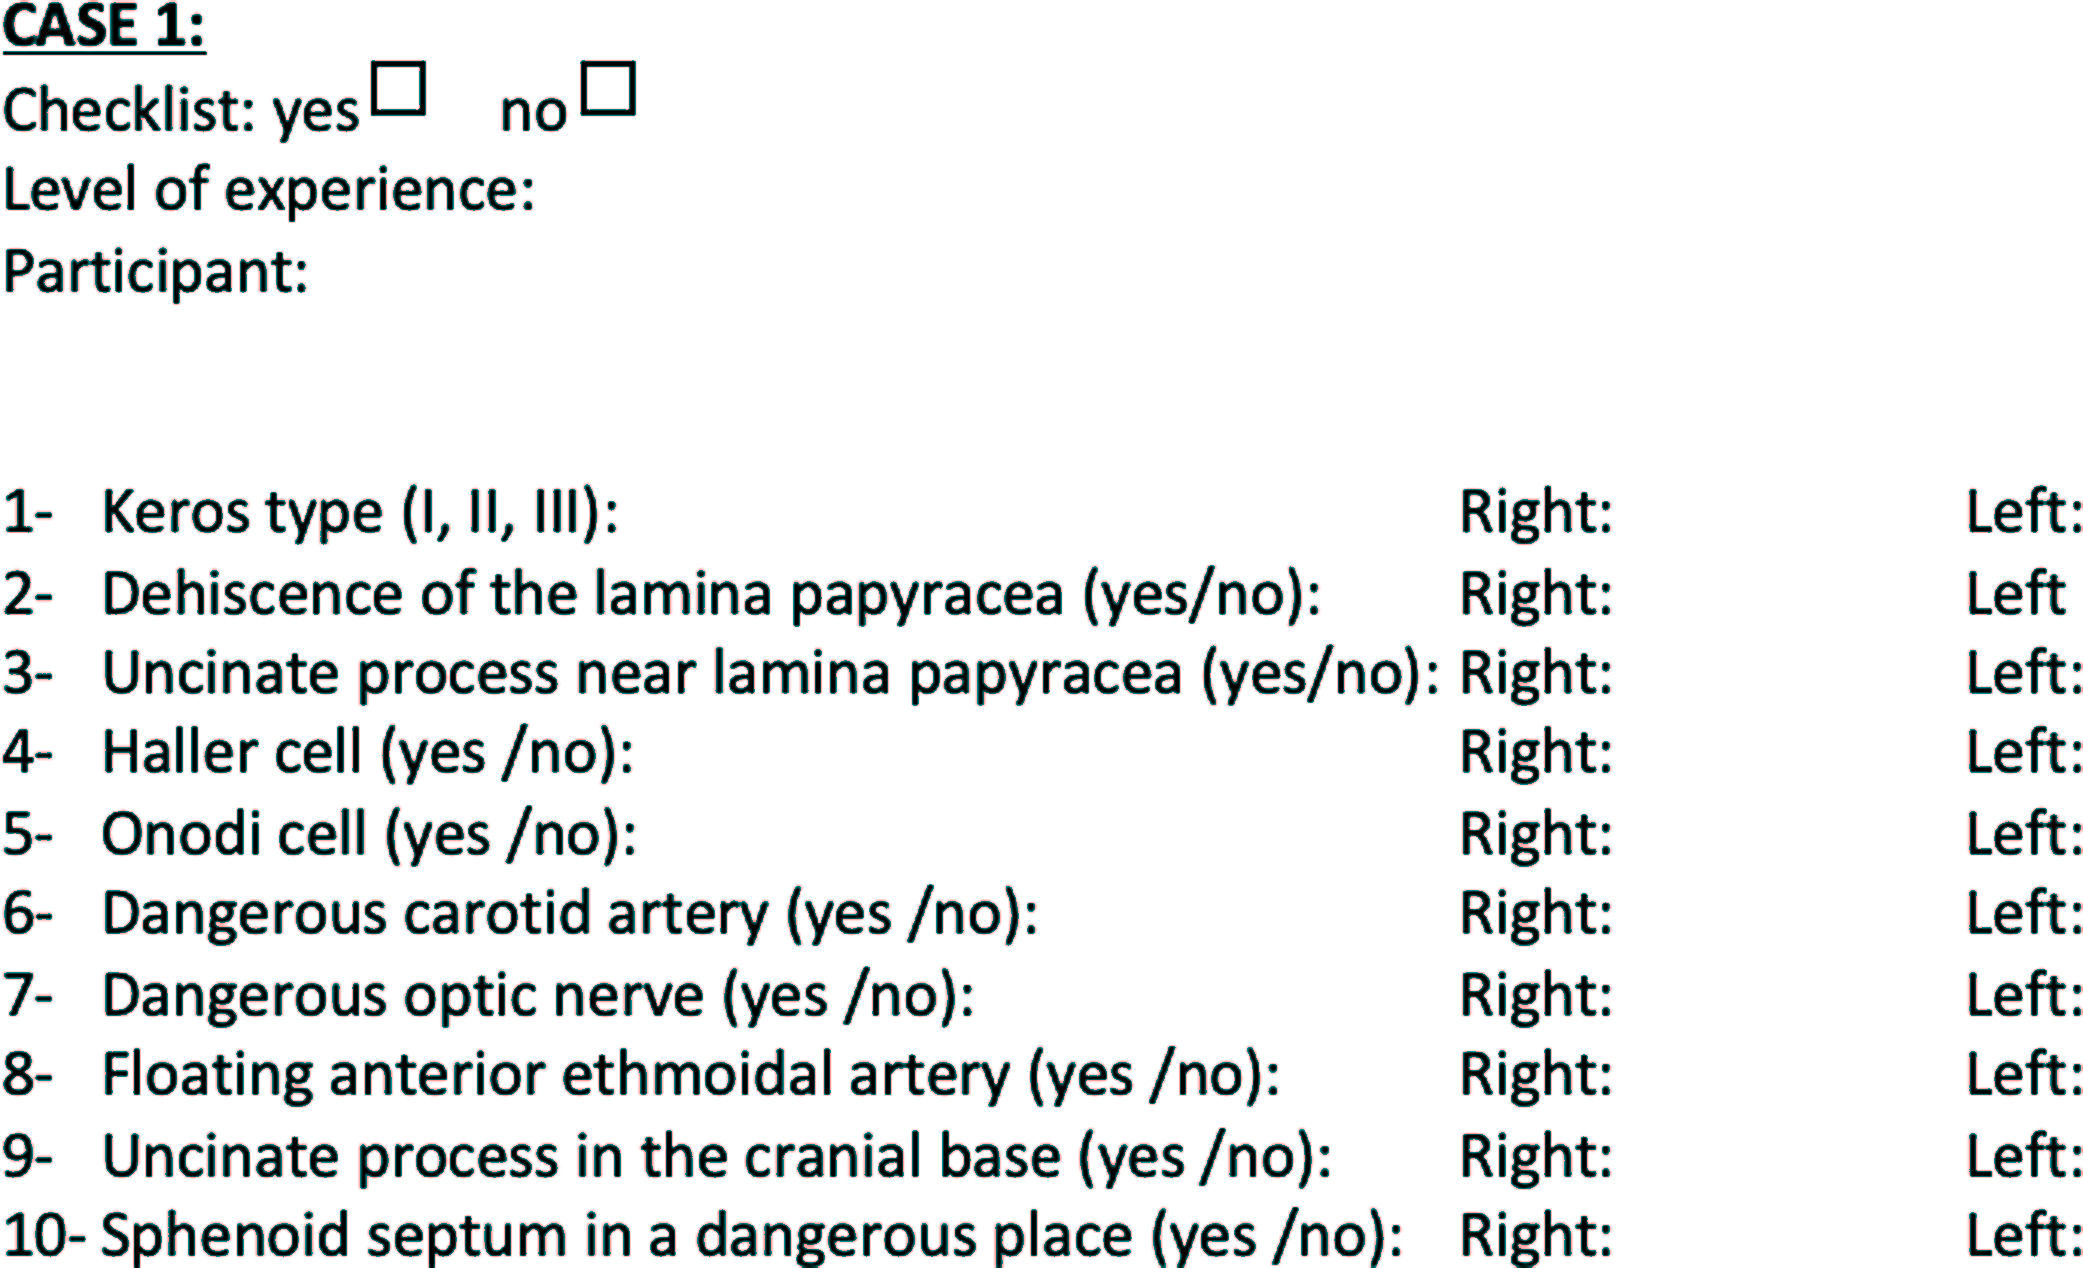
Task: Click the Dangerous optic nerve question text
Action: (538, 995)
